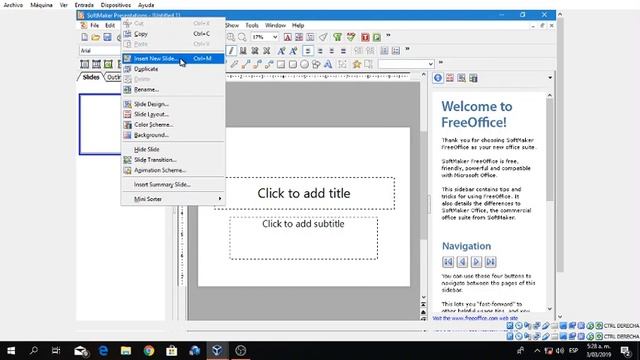Click the red T icon in the toolbar
640x360 pixels.
(365, 37)
